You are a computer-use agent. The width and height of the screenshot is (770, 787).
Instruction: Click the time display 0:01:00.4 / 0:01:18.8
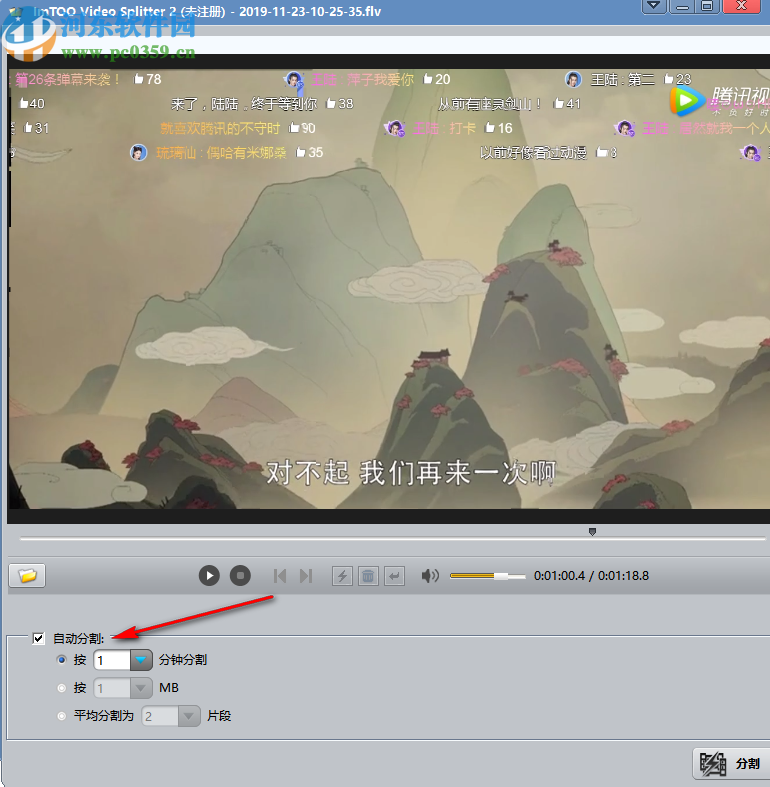pos(591,576)
